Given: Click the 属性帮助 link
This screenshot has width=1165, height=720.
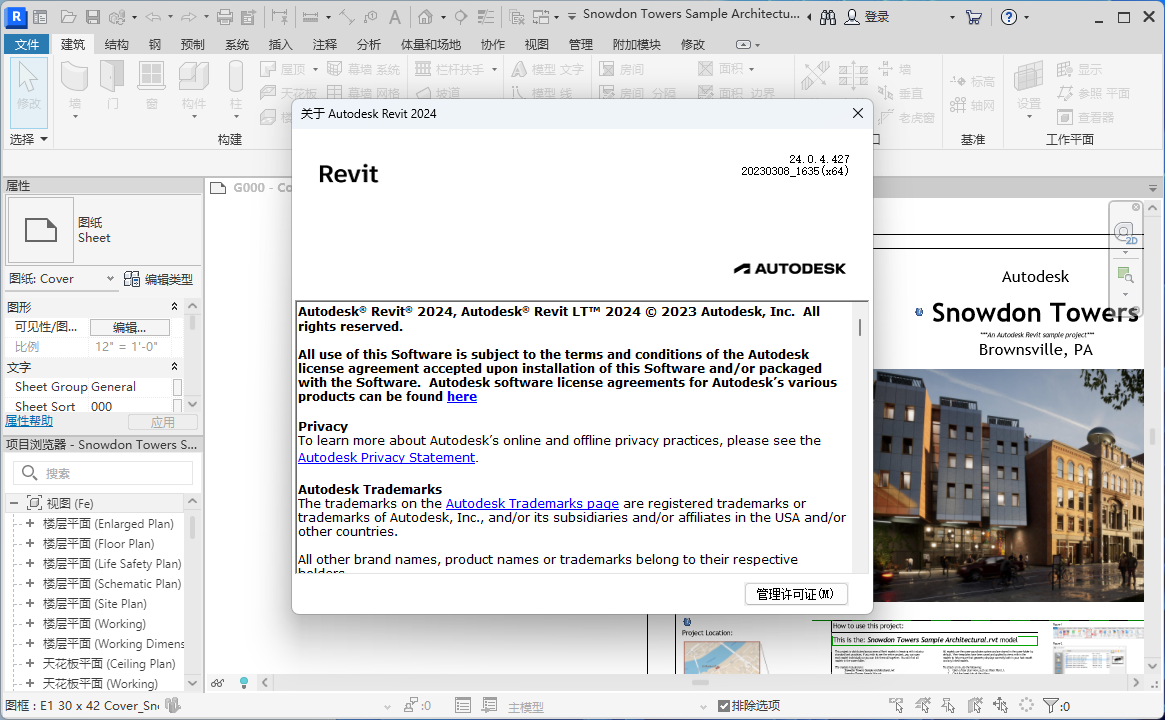Looking at the screenshot, I should [29, 421].
